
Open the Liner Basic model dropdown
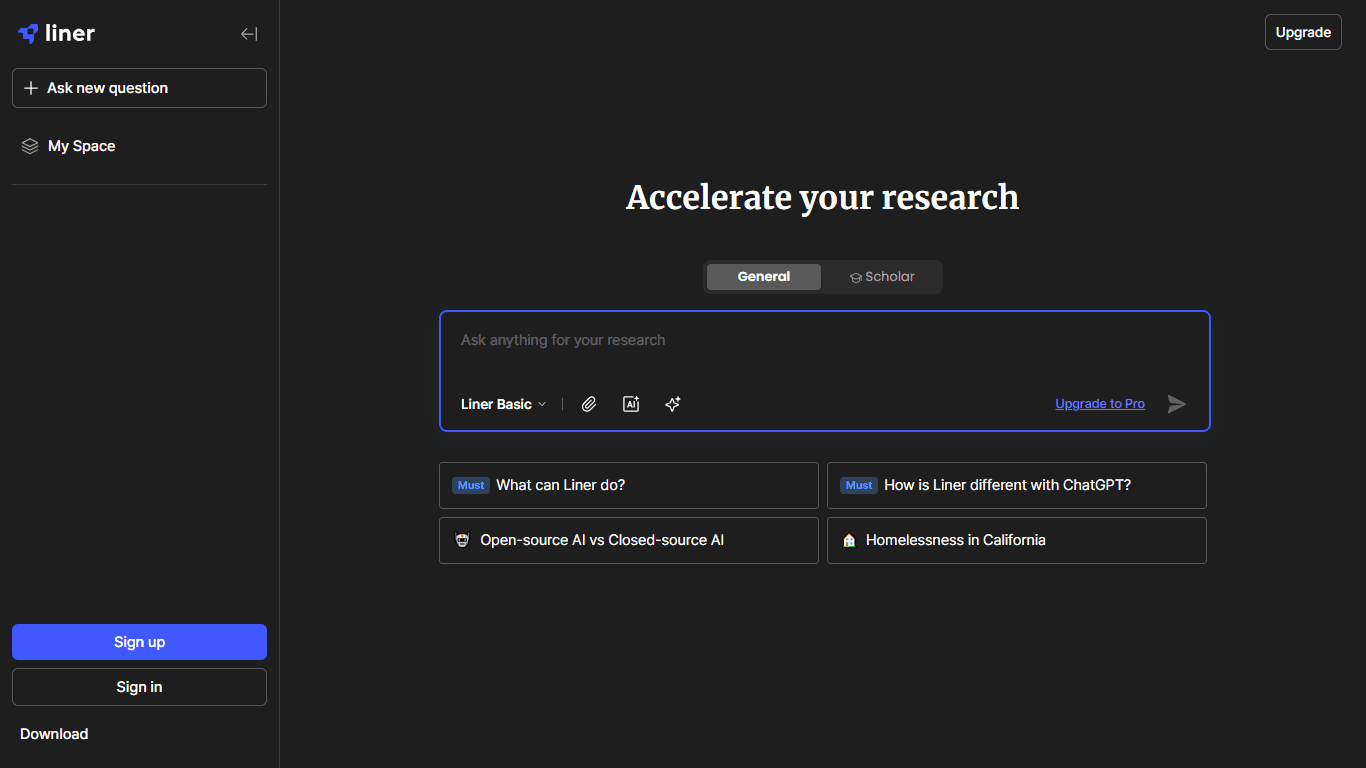tap(497, 404)
